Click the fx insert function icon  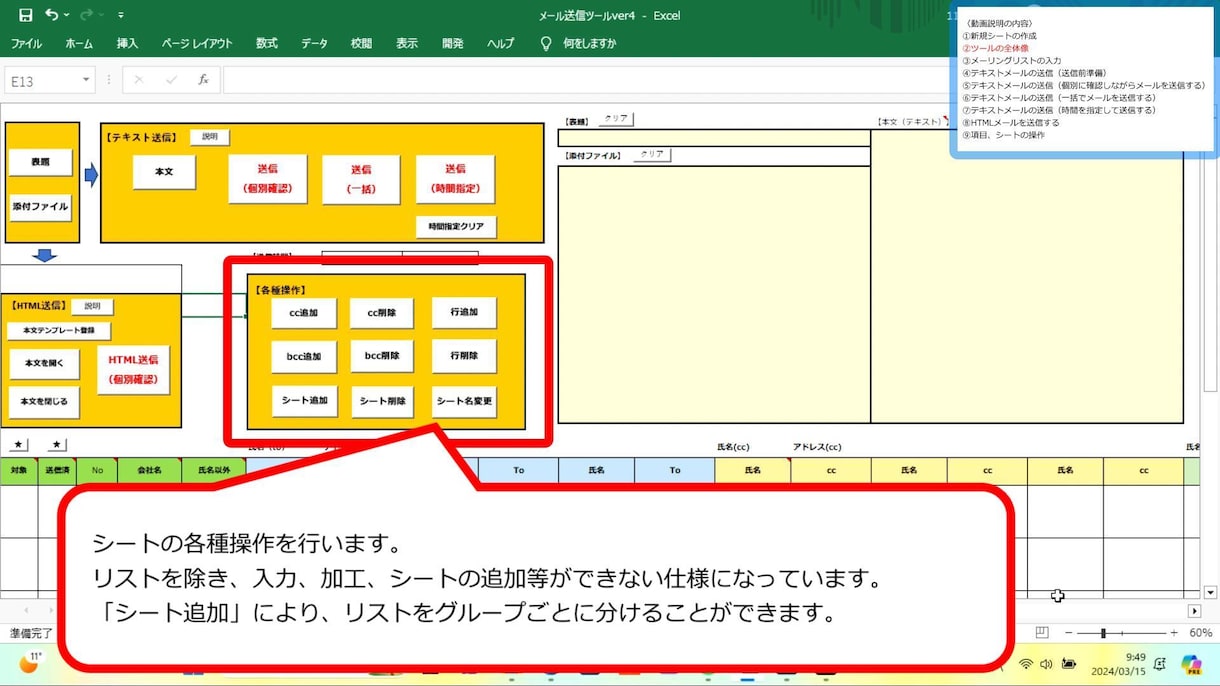tap(203, 80)
